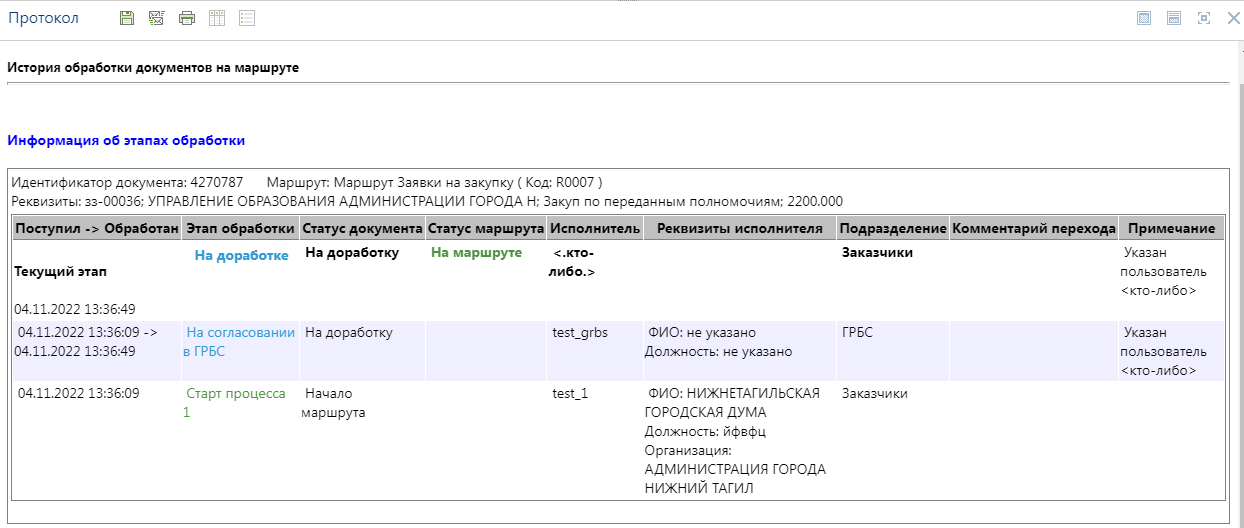1244x528 pixels.
Task: Click the Print icon in toolbar
Action: (187, 18)
